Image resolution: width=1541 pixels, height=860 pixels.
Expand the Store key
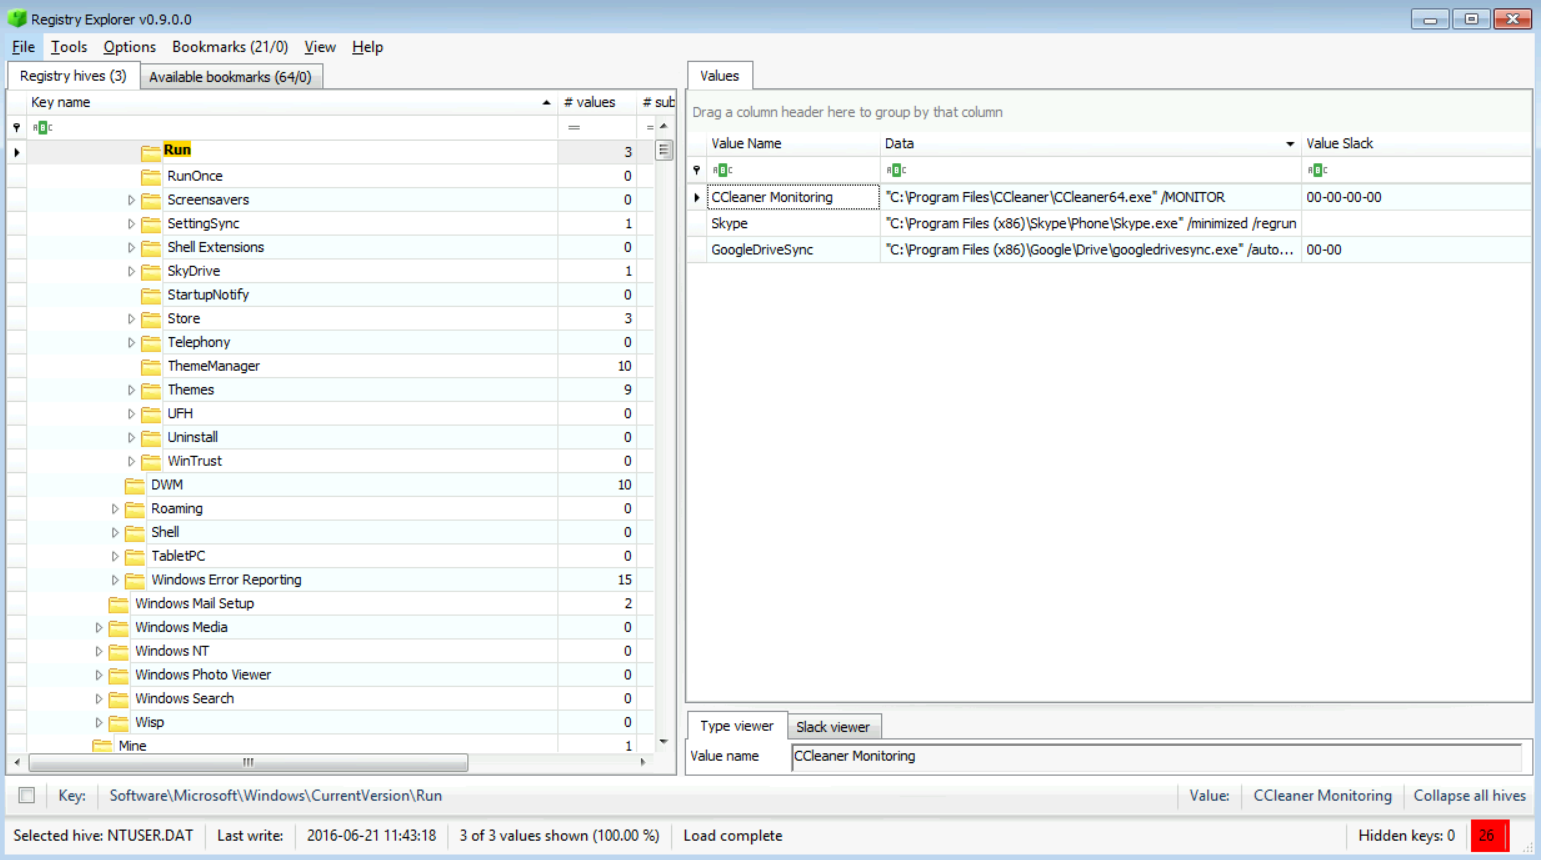131,319
